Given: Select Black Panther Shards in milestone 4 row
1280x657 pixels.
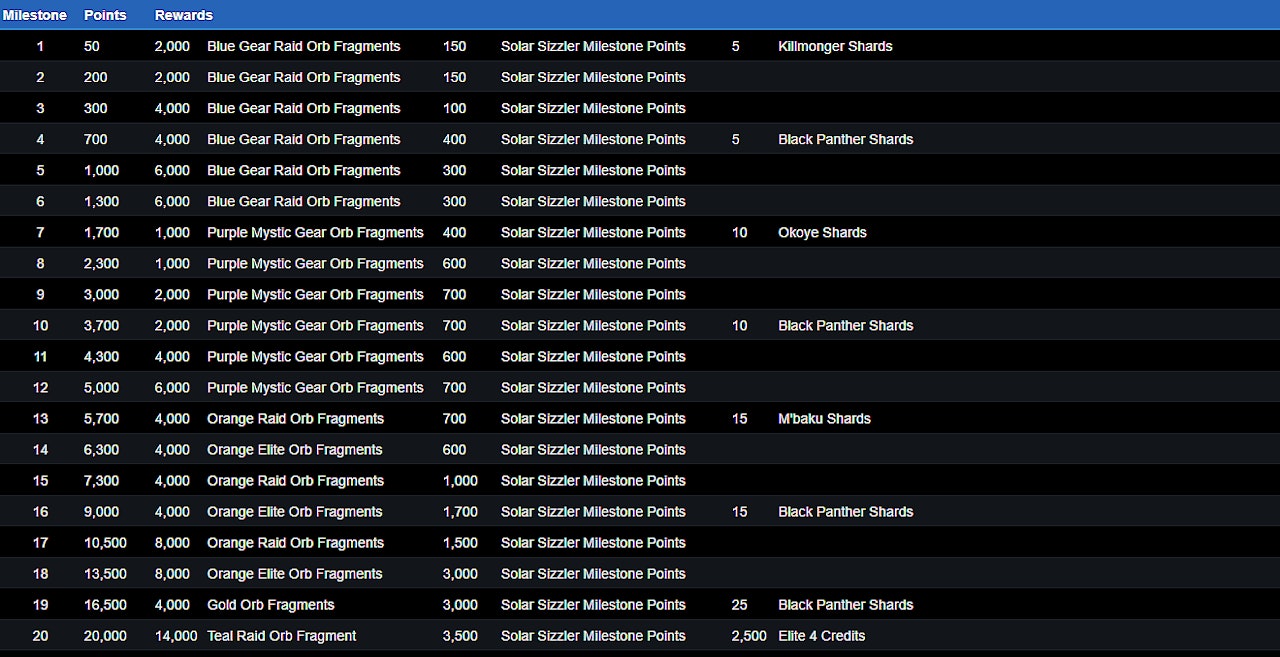Looking at the screenshot, I should 845,139.
